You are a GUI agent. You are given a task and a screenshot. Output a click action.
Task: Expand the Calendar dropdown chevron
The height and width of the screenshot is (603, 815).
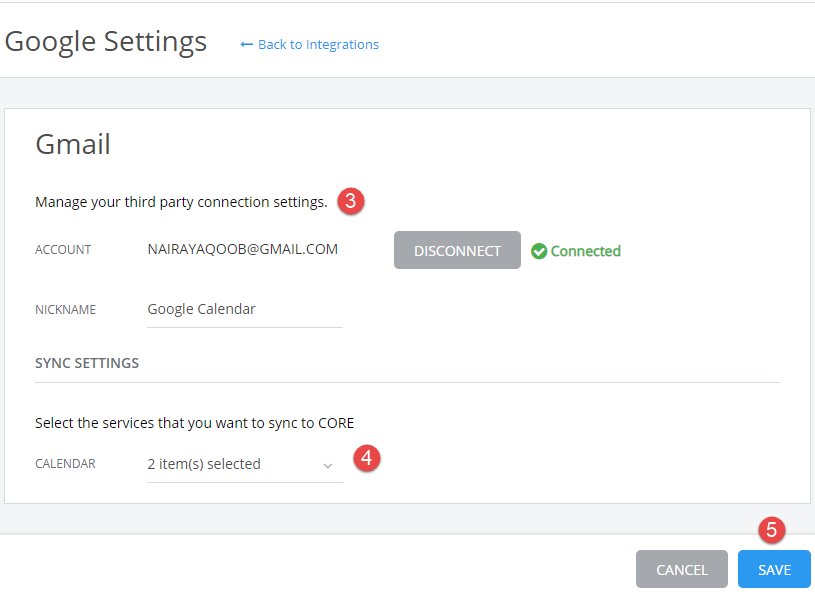pyautogui.click(x=327, y=465)
